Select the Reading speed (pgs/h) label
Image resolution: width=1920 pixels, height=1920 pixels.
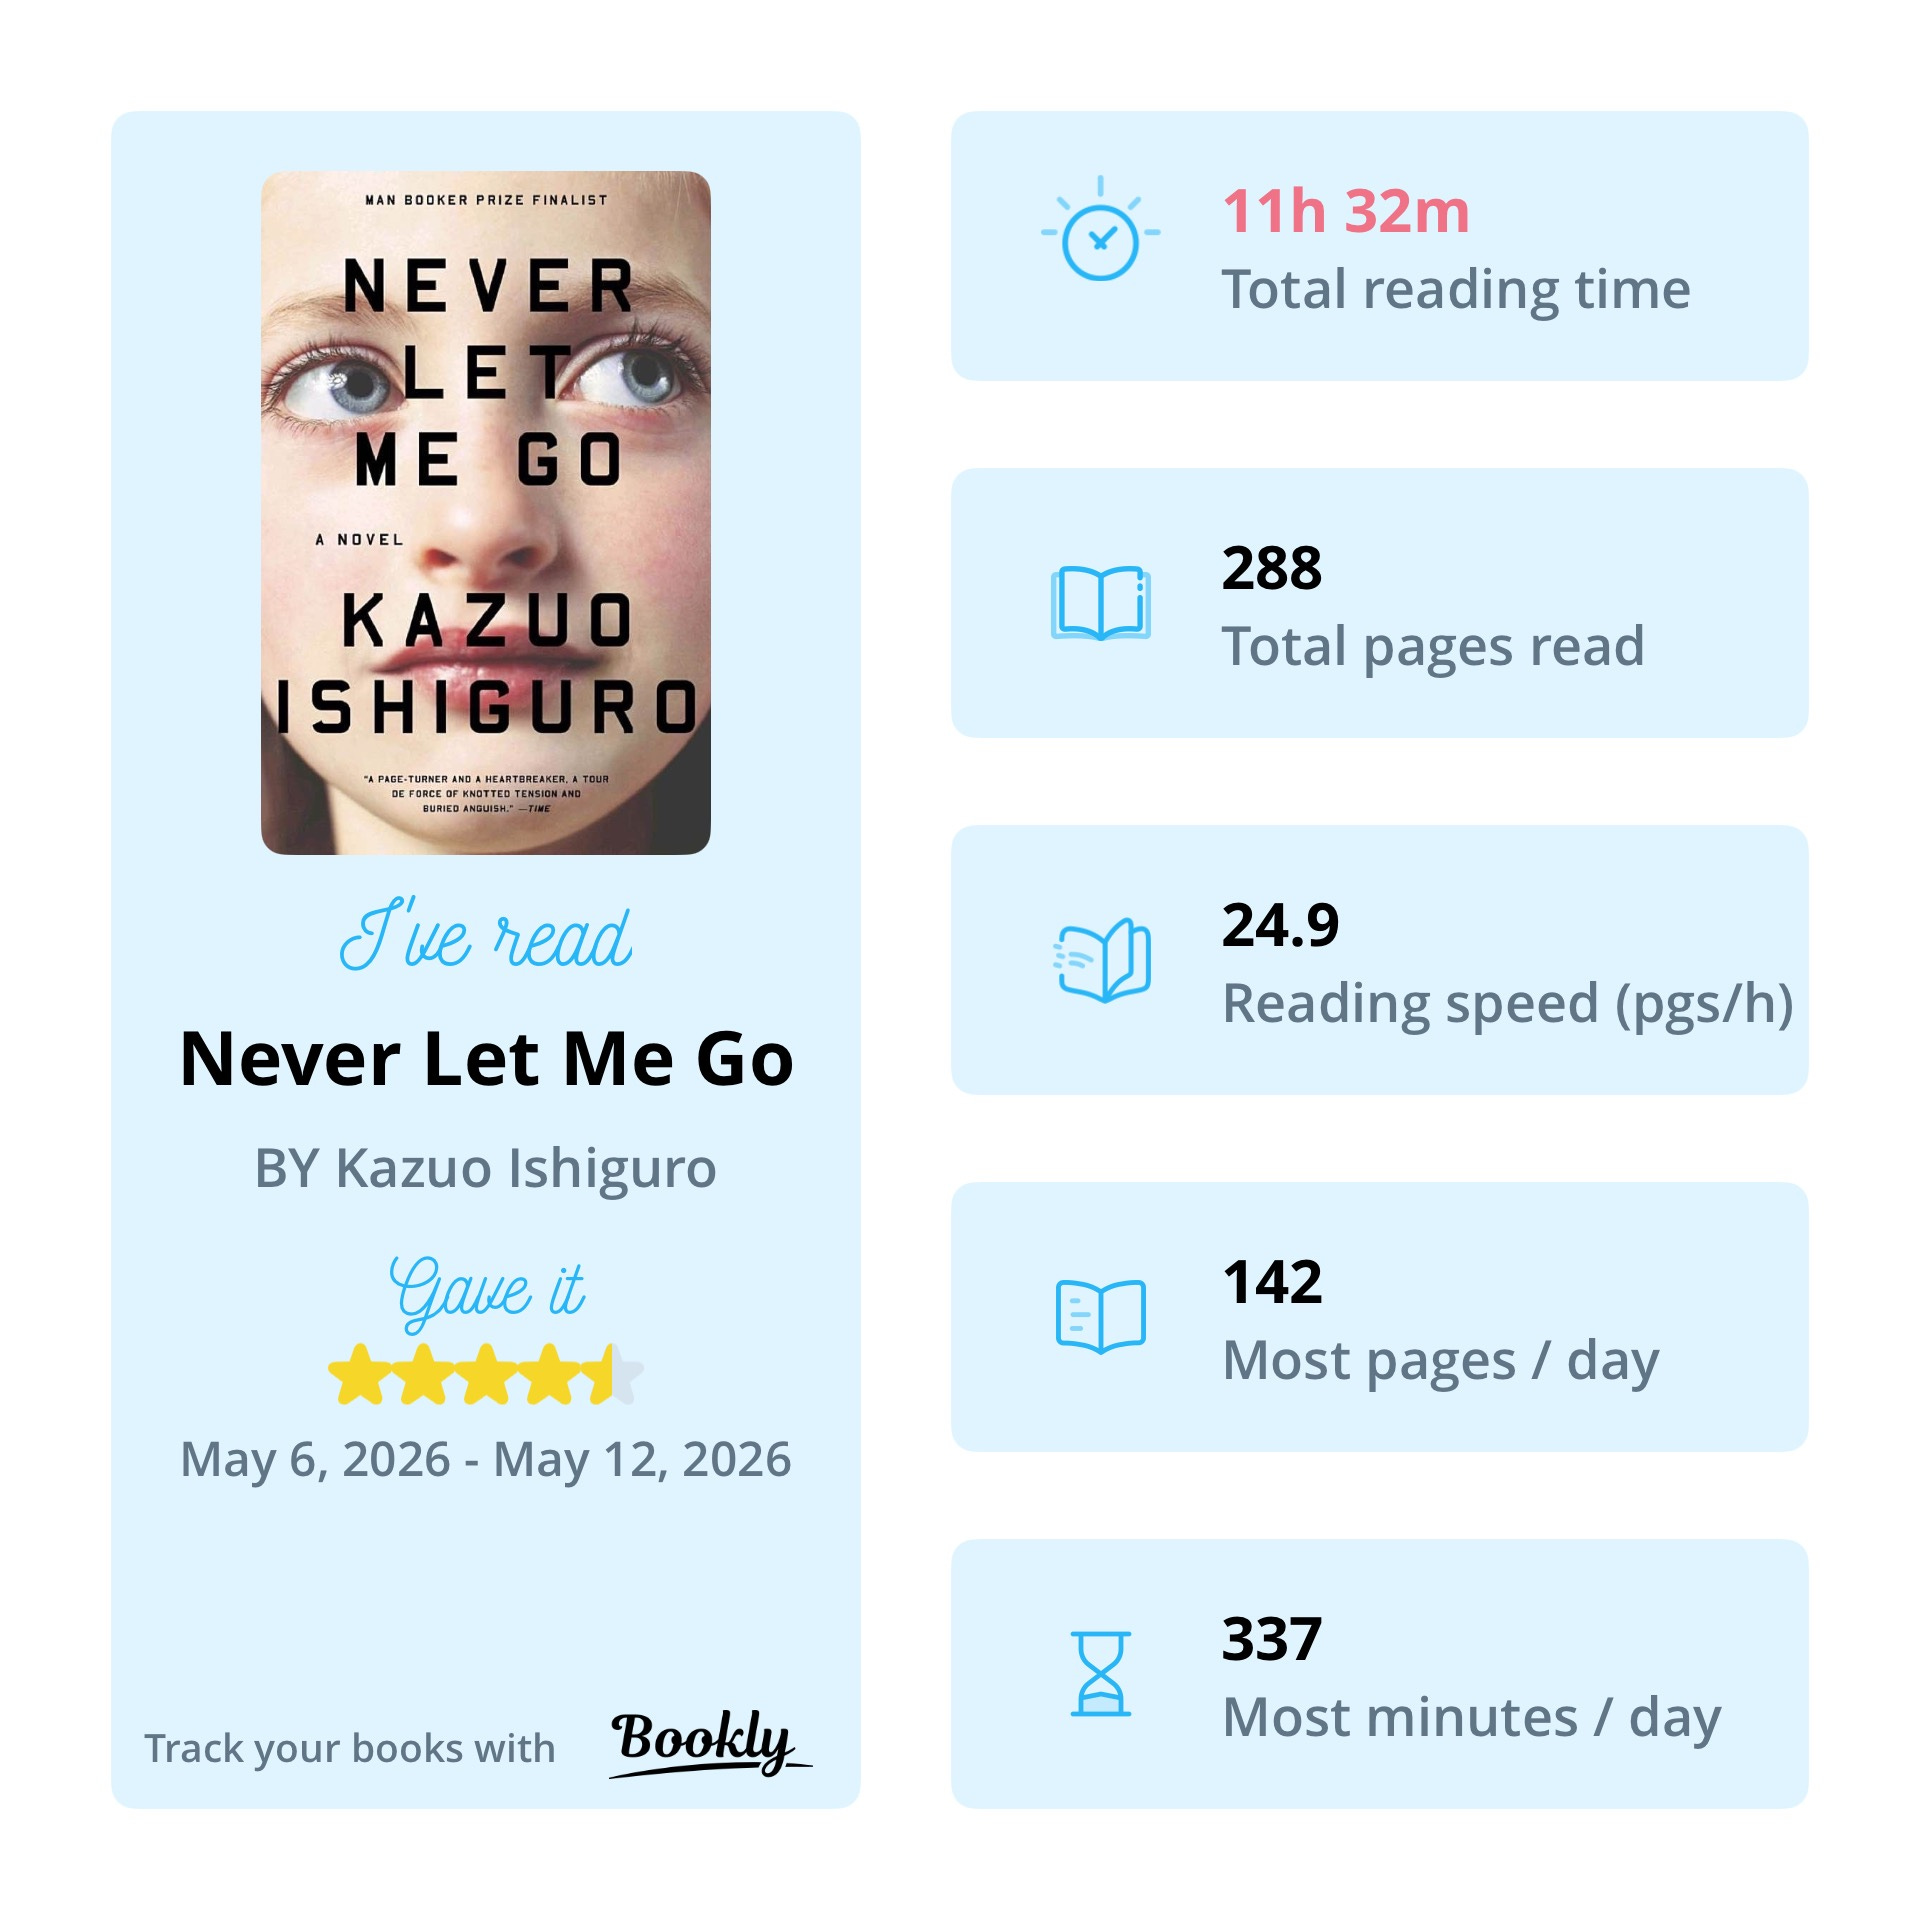point(1508,1004)
